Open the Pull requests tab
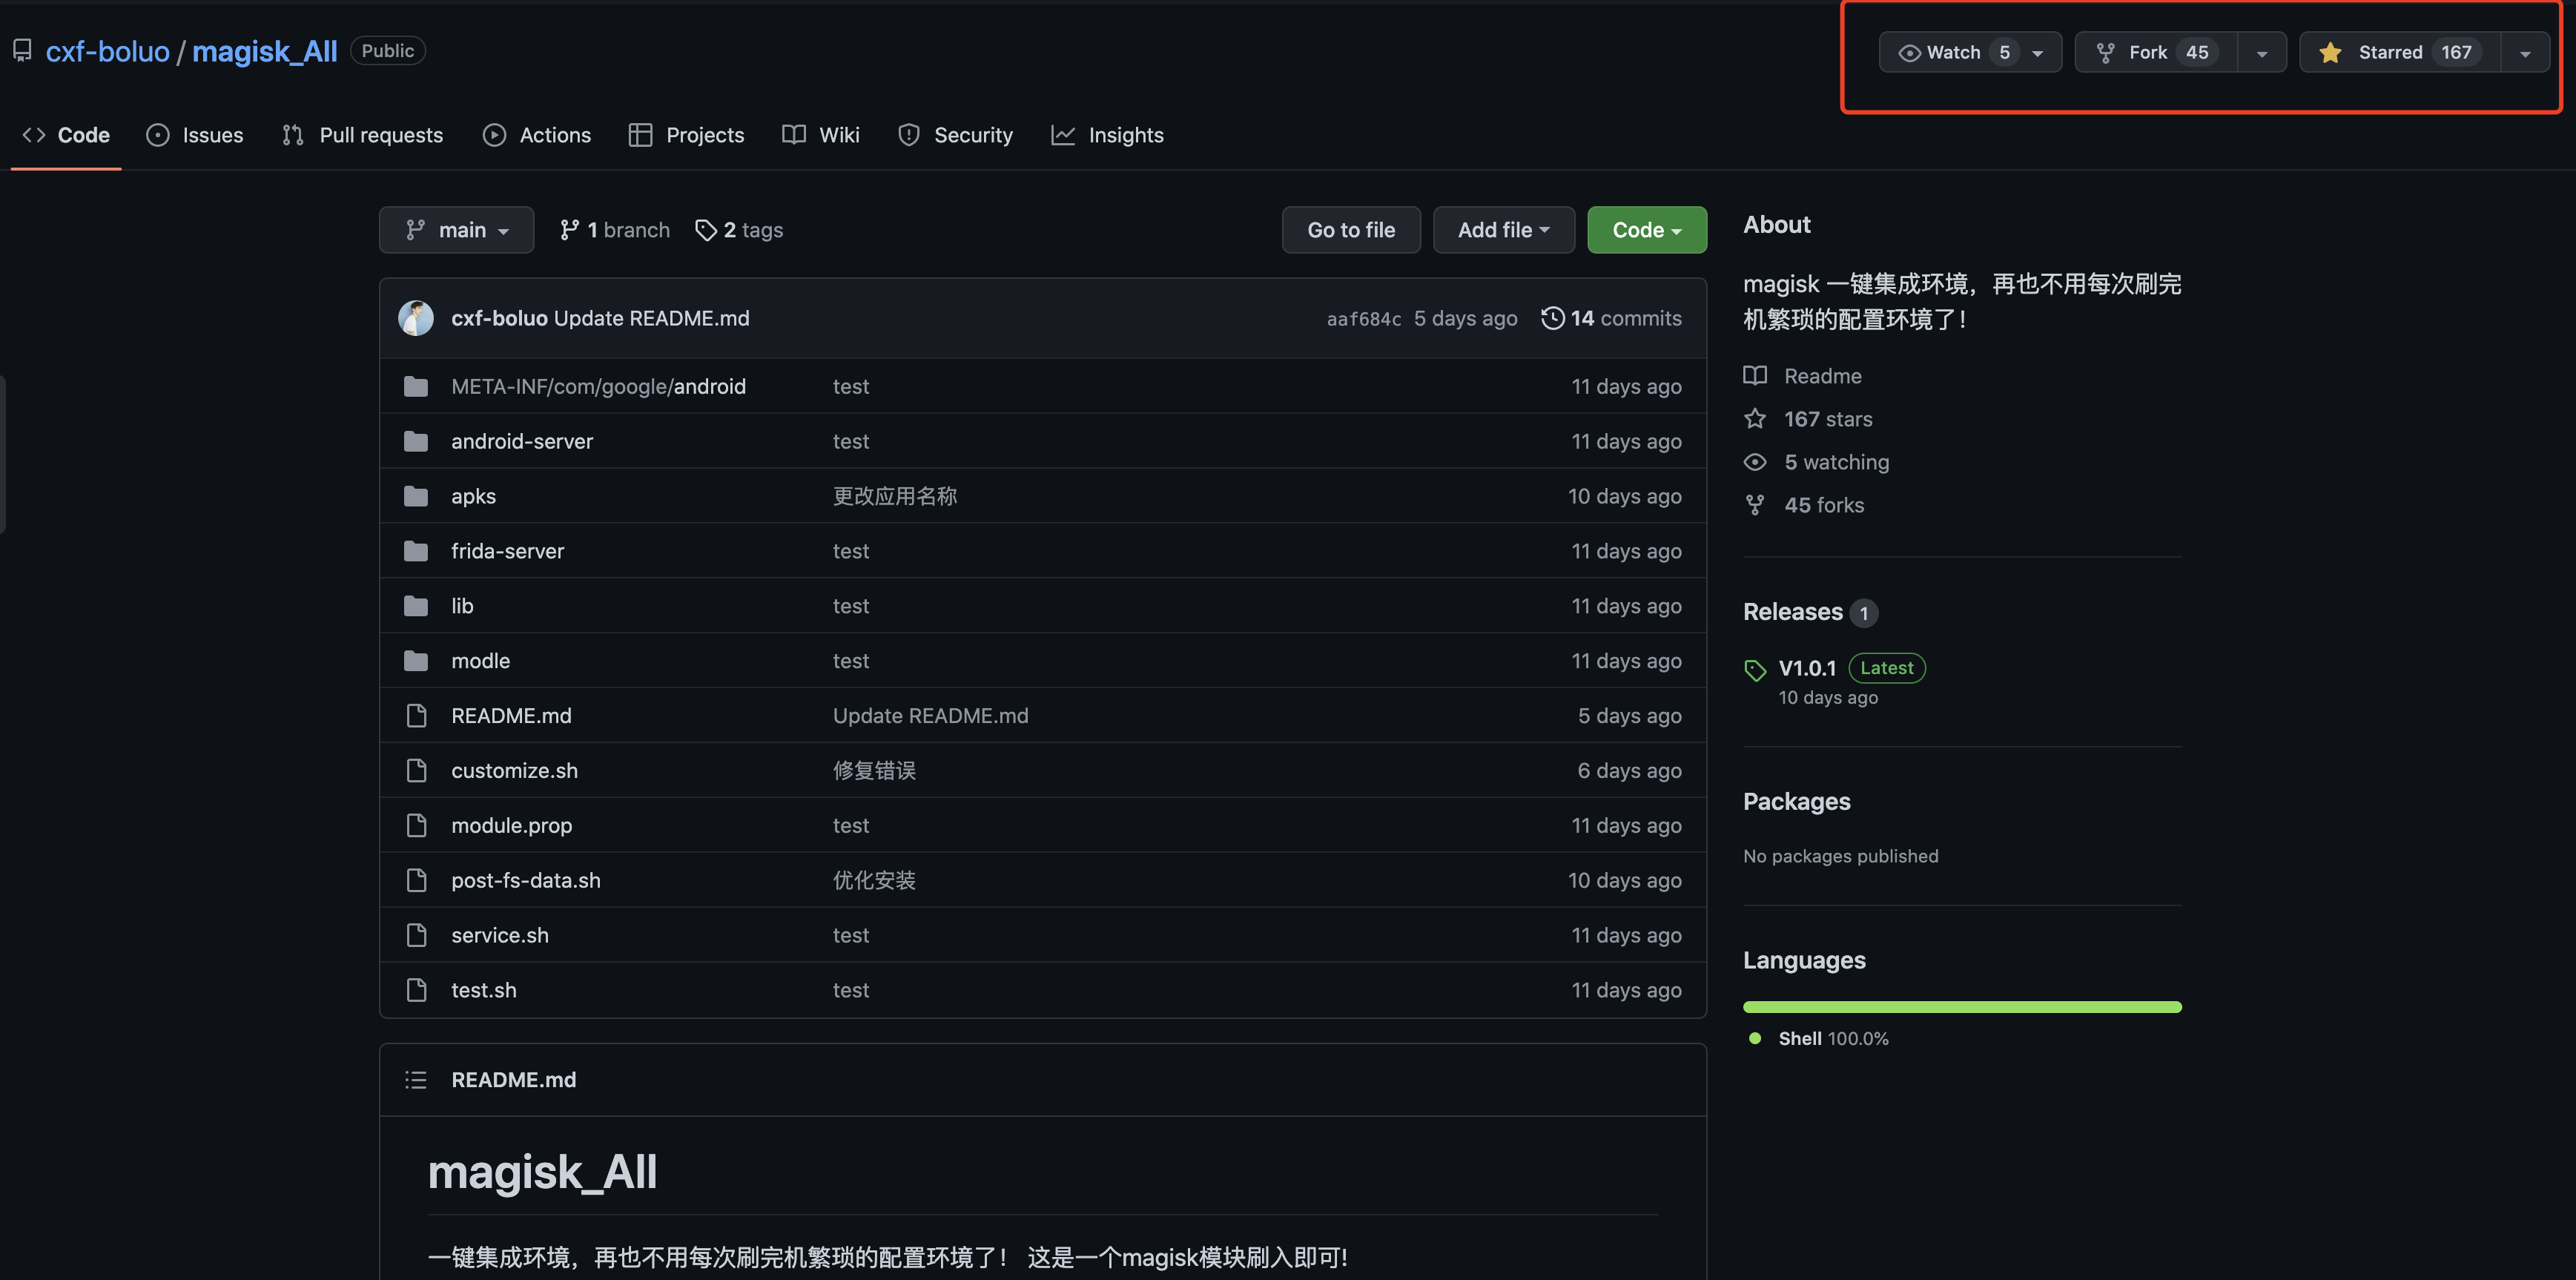 (362, 135)
